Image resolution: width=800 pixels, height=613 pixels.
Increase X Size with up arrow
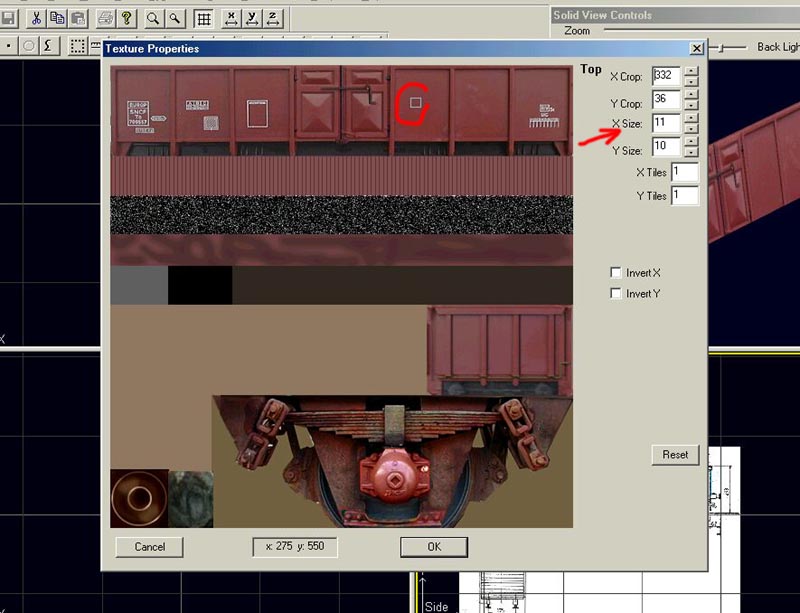tap(691, 118)
